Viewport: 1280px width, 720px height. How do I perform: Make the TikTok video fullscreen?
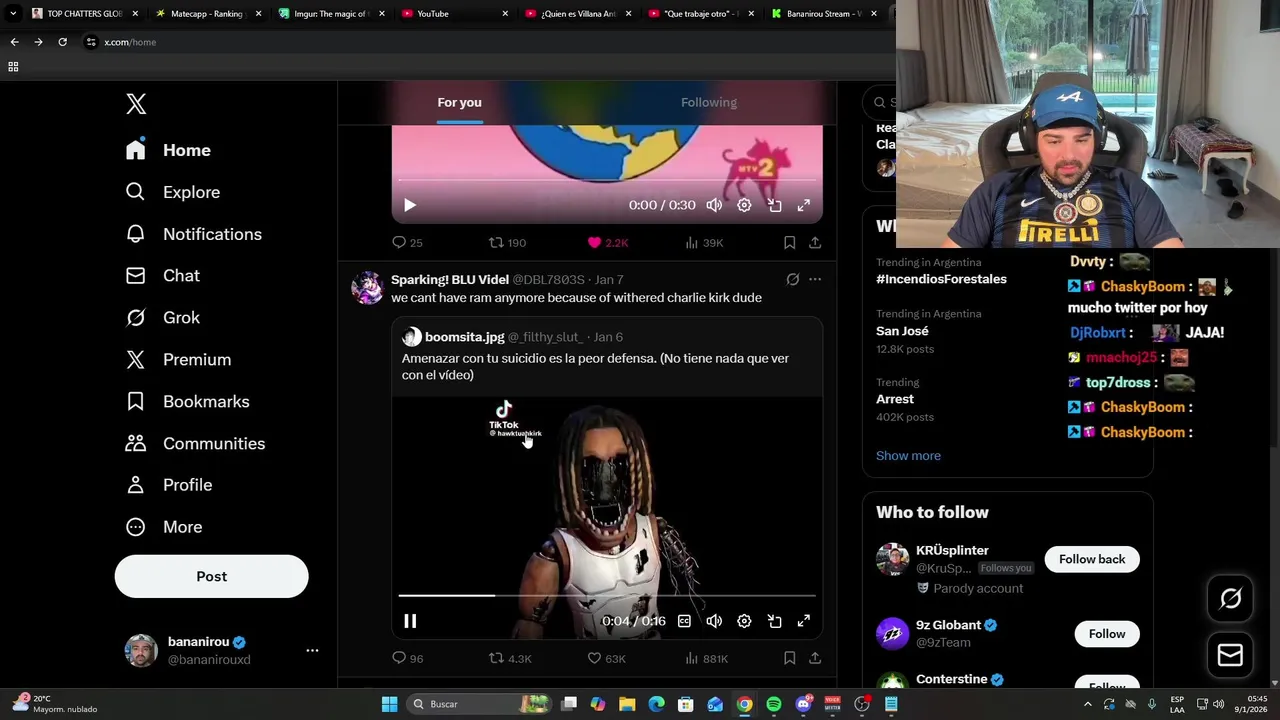(x=804, y=621)
